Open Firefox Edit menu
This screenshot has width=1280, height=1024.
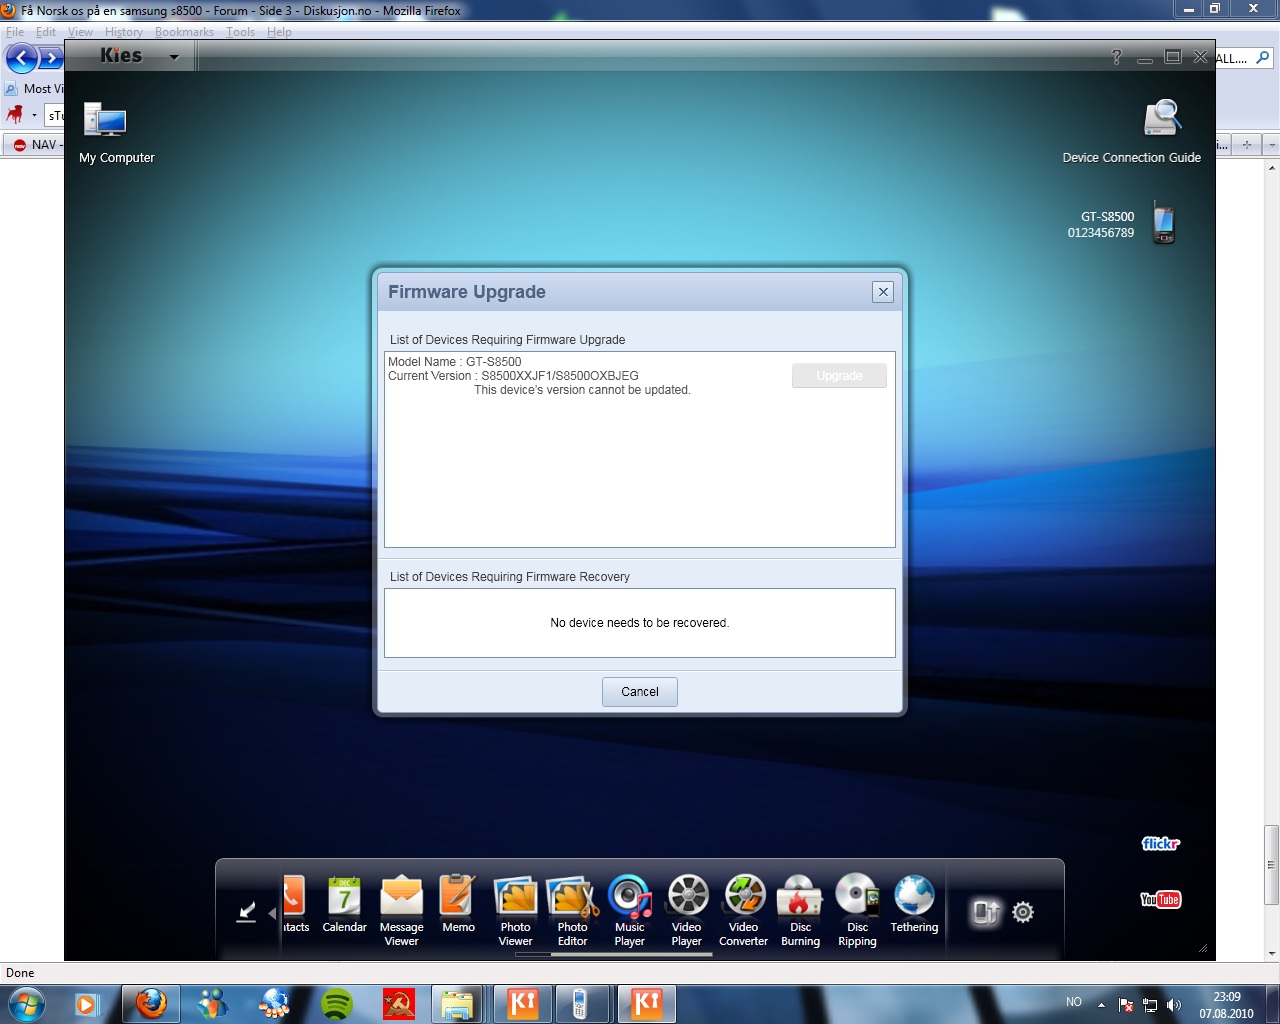pyautogui.click(x=46, y=32)
